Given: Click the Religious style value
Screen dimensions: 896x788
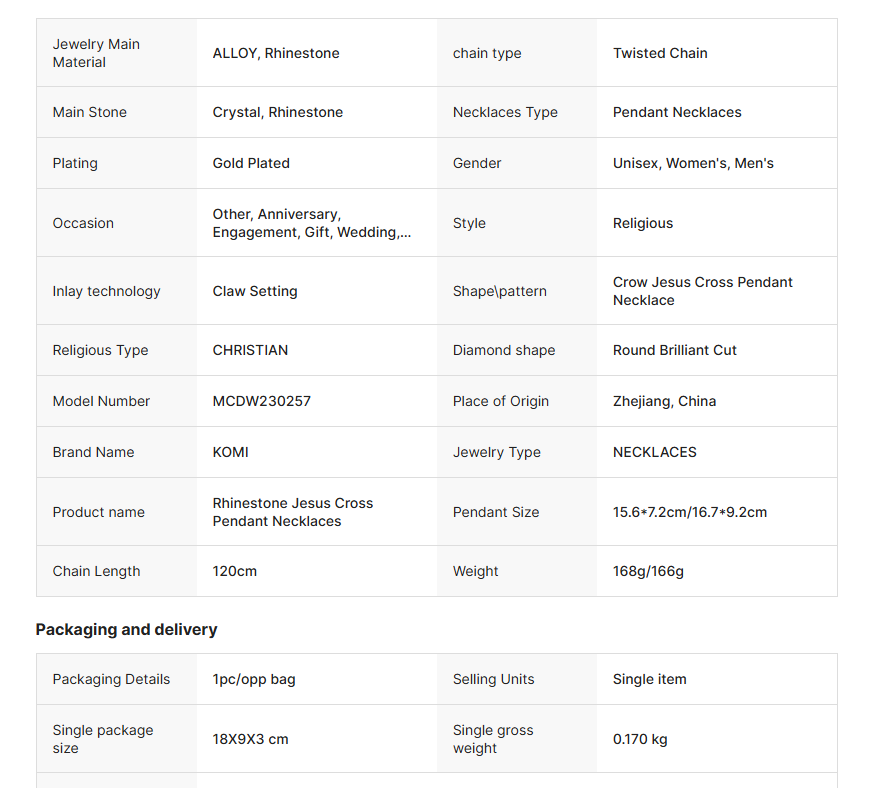Looking at the screenshot, I should tap(643, 223).
